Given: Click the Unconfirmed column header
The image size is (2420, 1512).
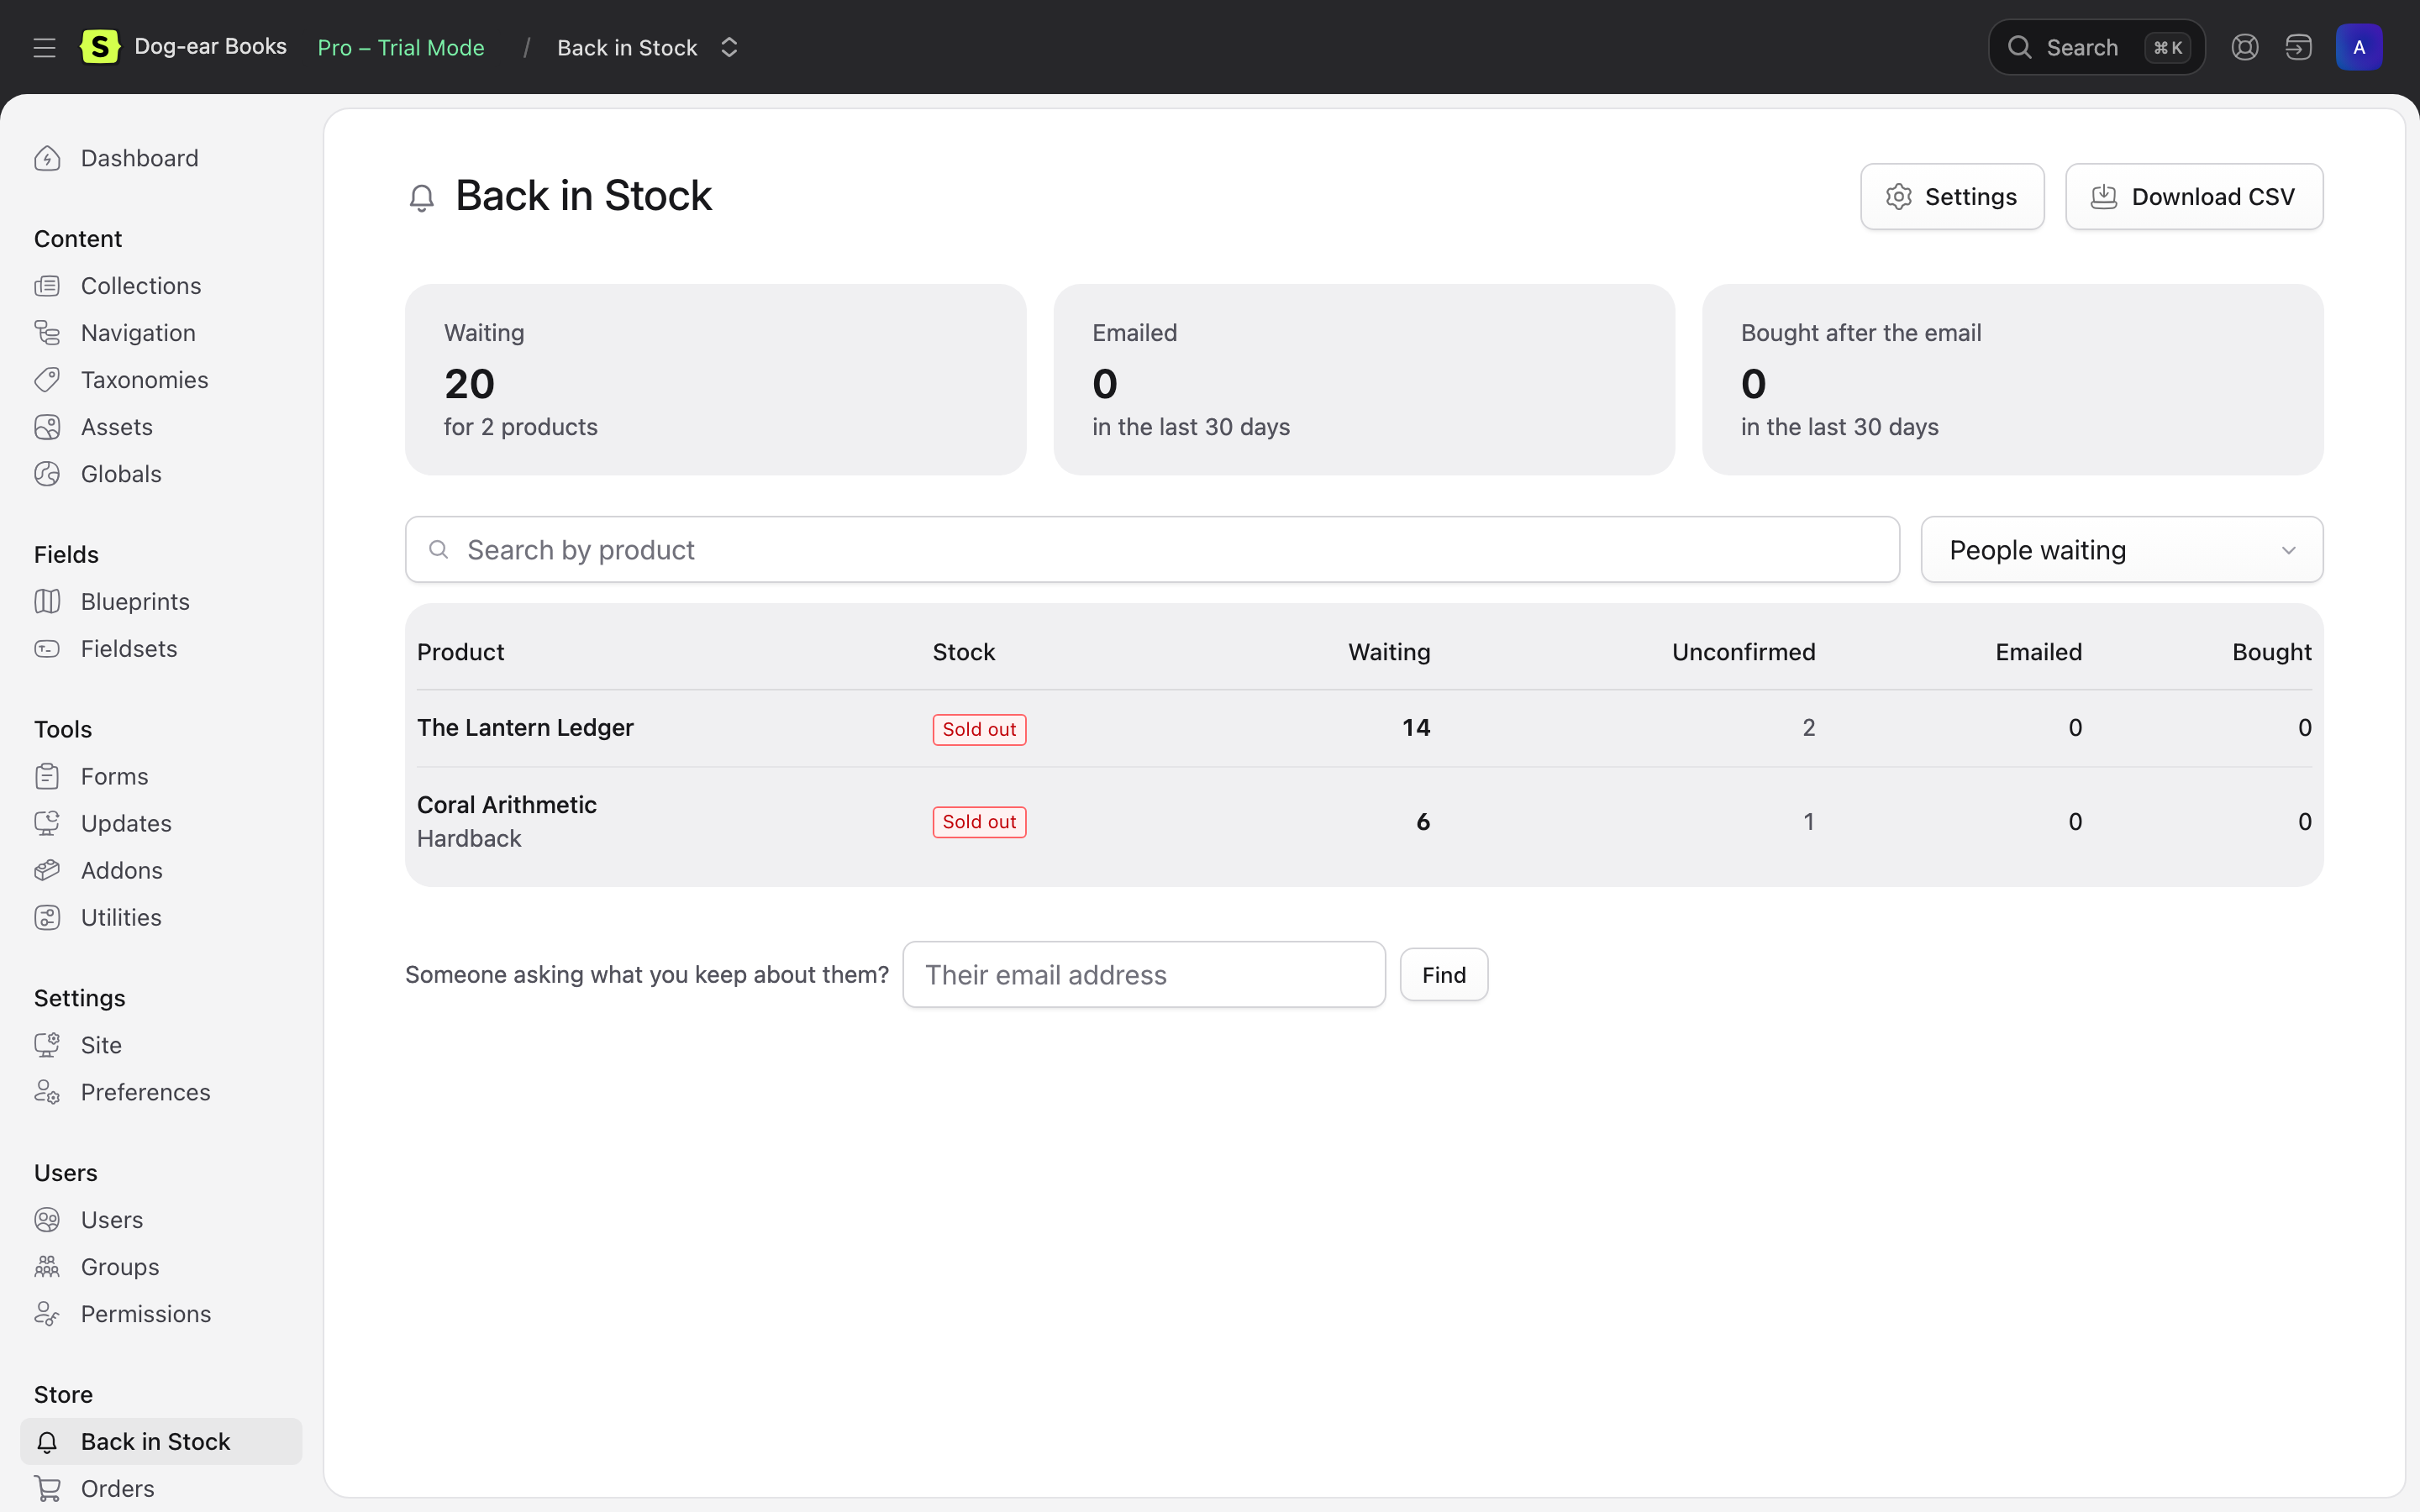Looking at the screenshot, I should pos(1743,652).
